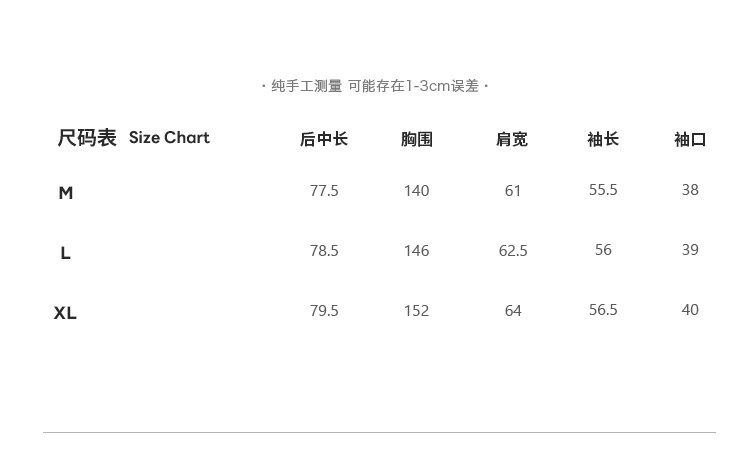750x452 pixels.
Task: Select the 袖口 column header
Action: [x=690, y=139]
